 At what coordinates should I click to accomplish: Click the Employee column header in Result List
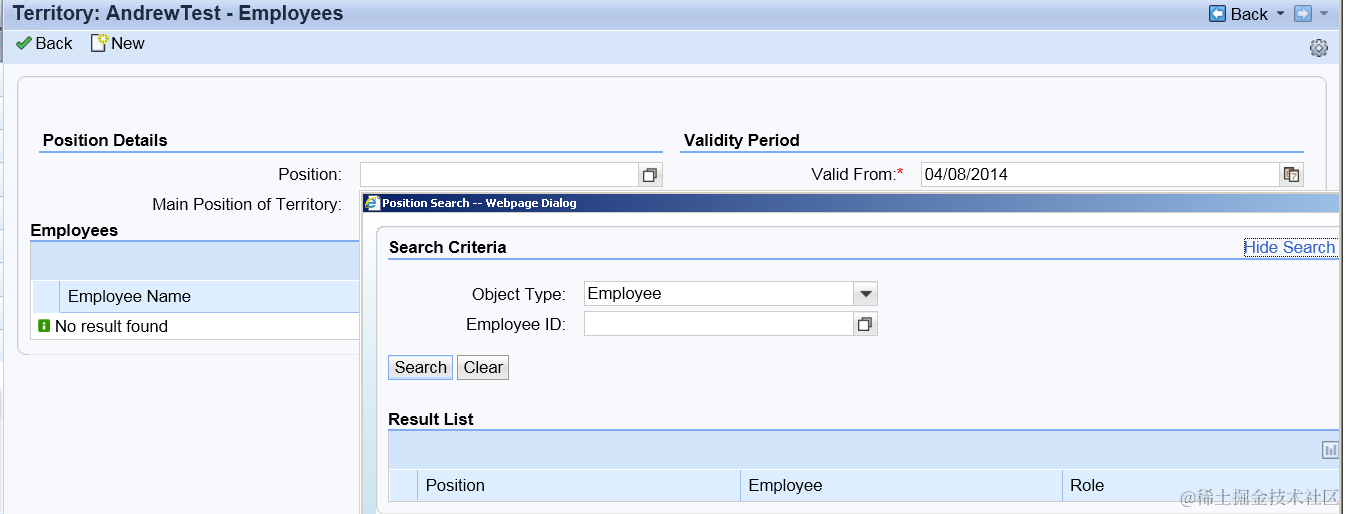[901, 485]
